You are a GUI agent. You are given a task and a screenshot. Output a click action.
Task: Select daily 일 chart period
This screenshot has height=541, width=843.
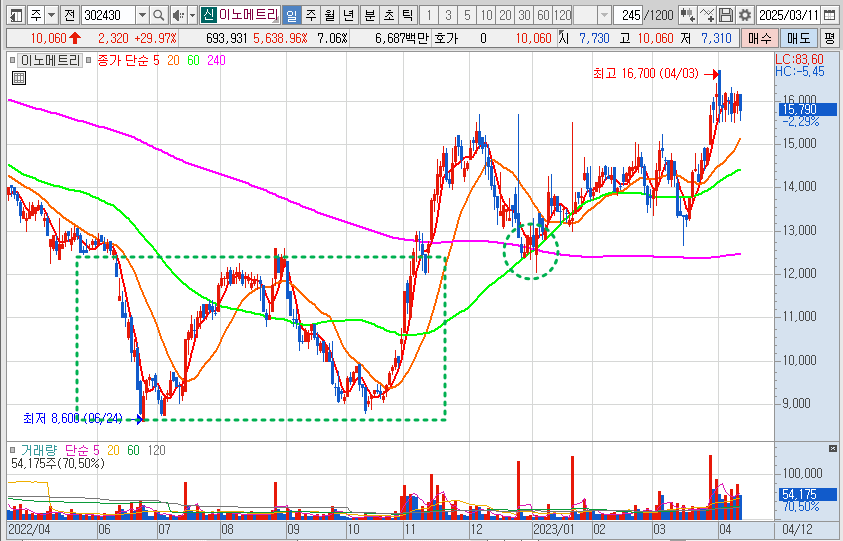pos(291,15)
